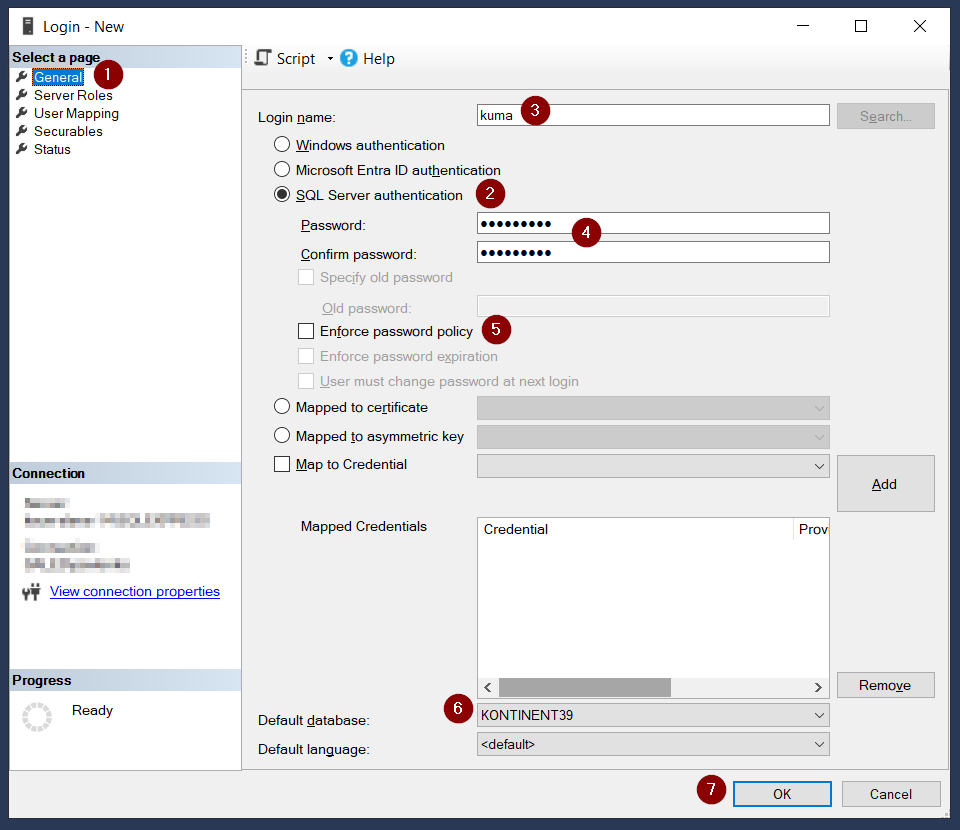This screenshot has width=960, height=830.
Task: Check the Map to Credential box
Action: tap(283, 464)
